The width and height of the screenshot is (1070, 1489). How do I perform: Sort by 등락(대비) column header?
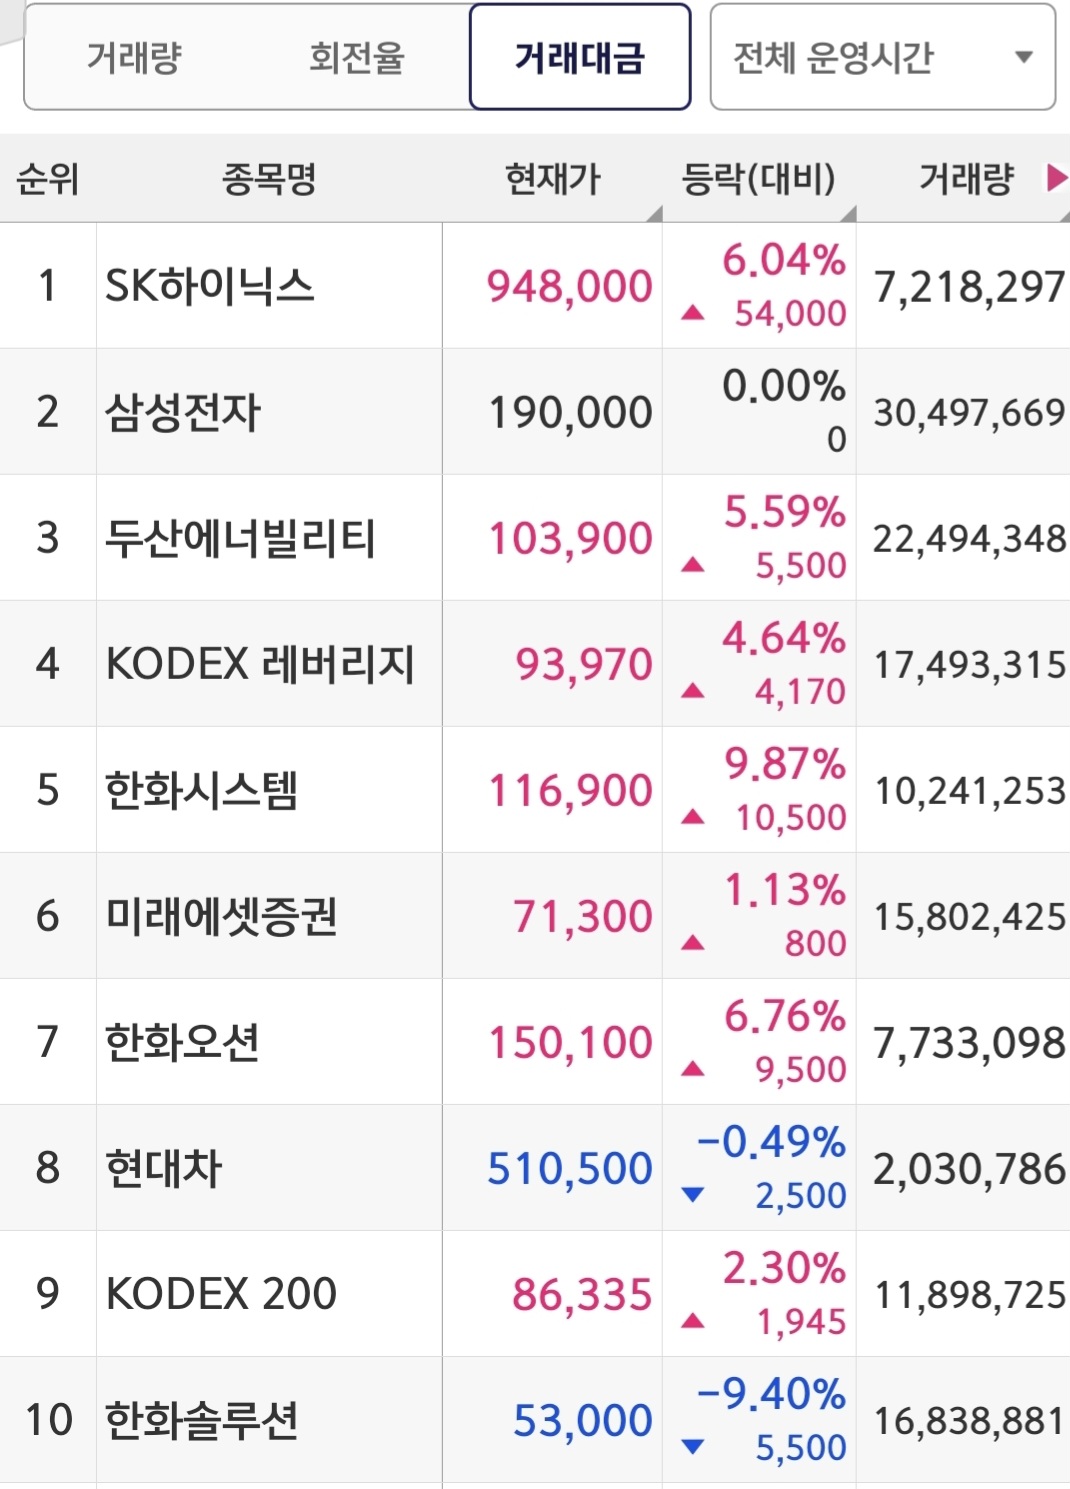click(758, 180)
